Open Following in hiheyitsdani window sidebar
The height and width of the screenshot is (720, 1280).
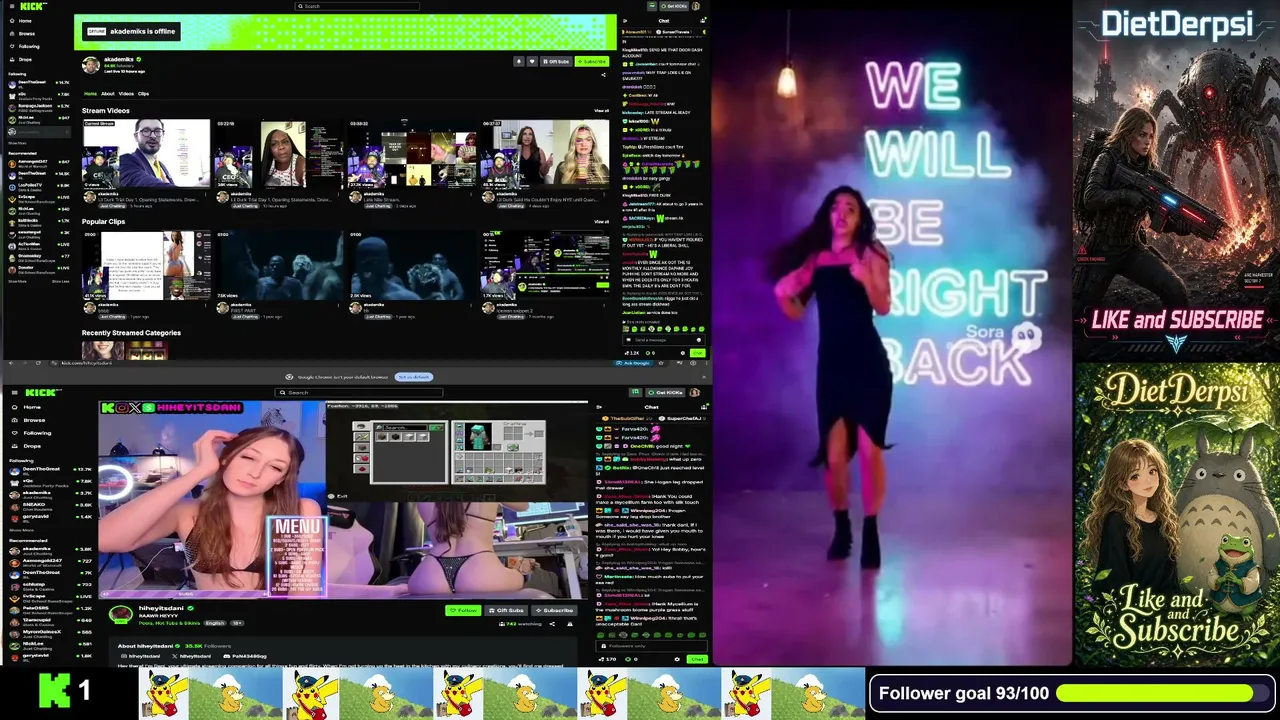tap(32, 433)
